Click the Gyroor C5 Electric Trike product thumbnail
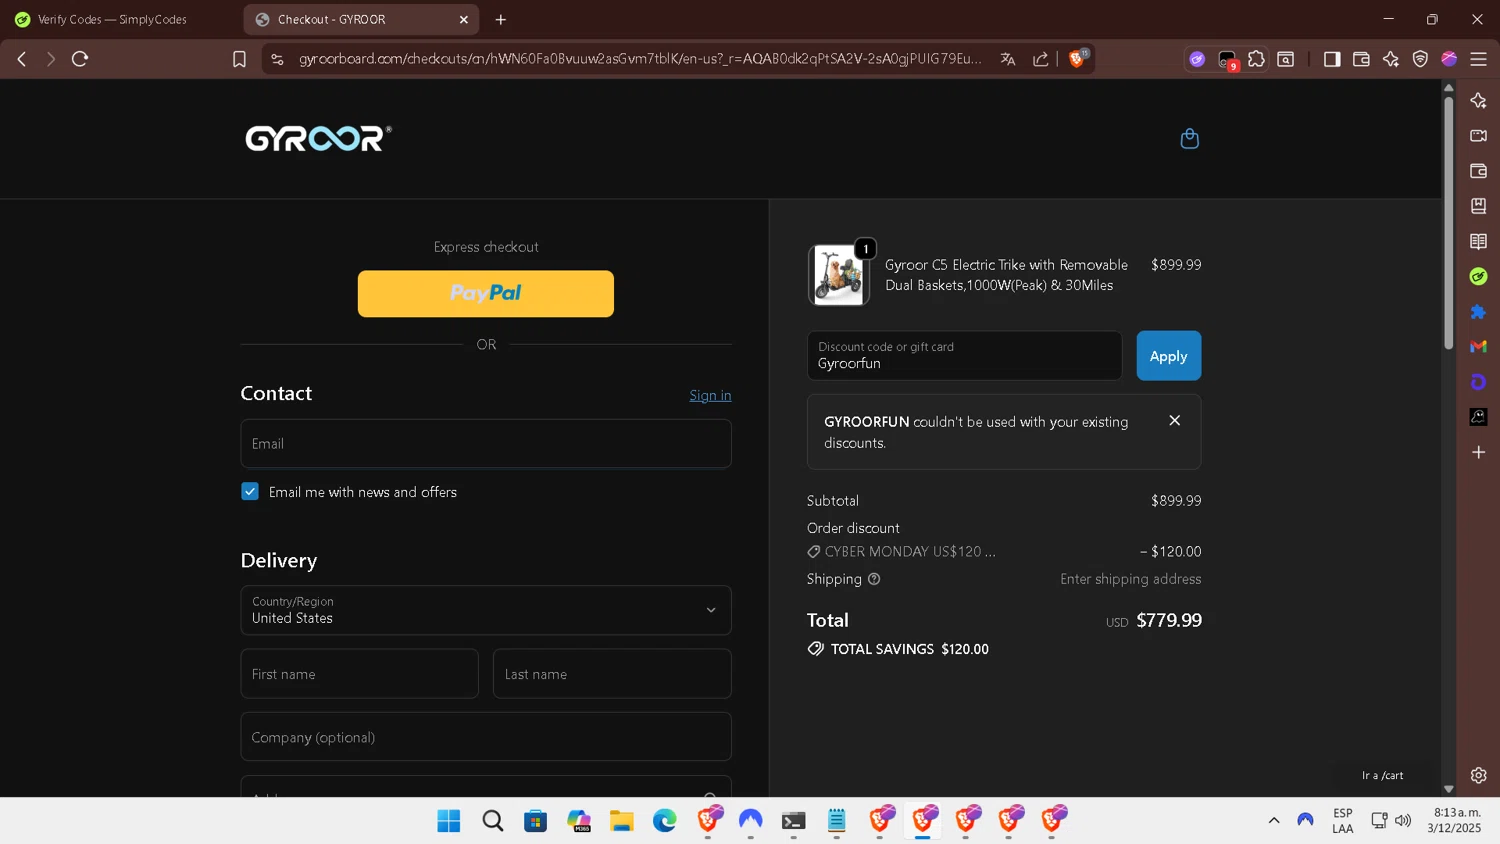This screenshot has width=1500, height=844. point(838,275)
